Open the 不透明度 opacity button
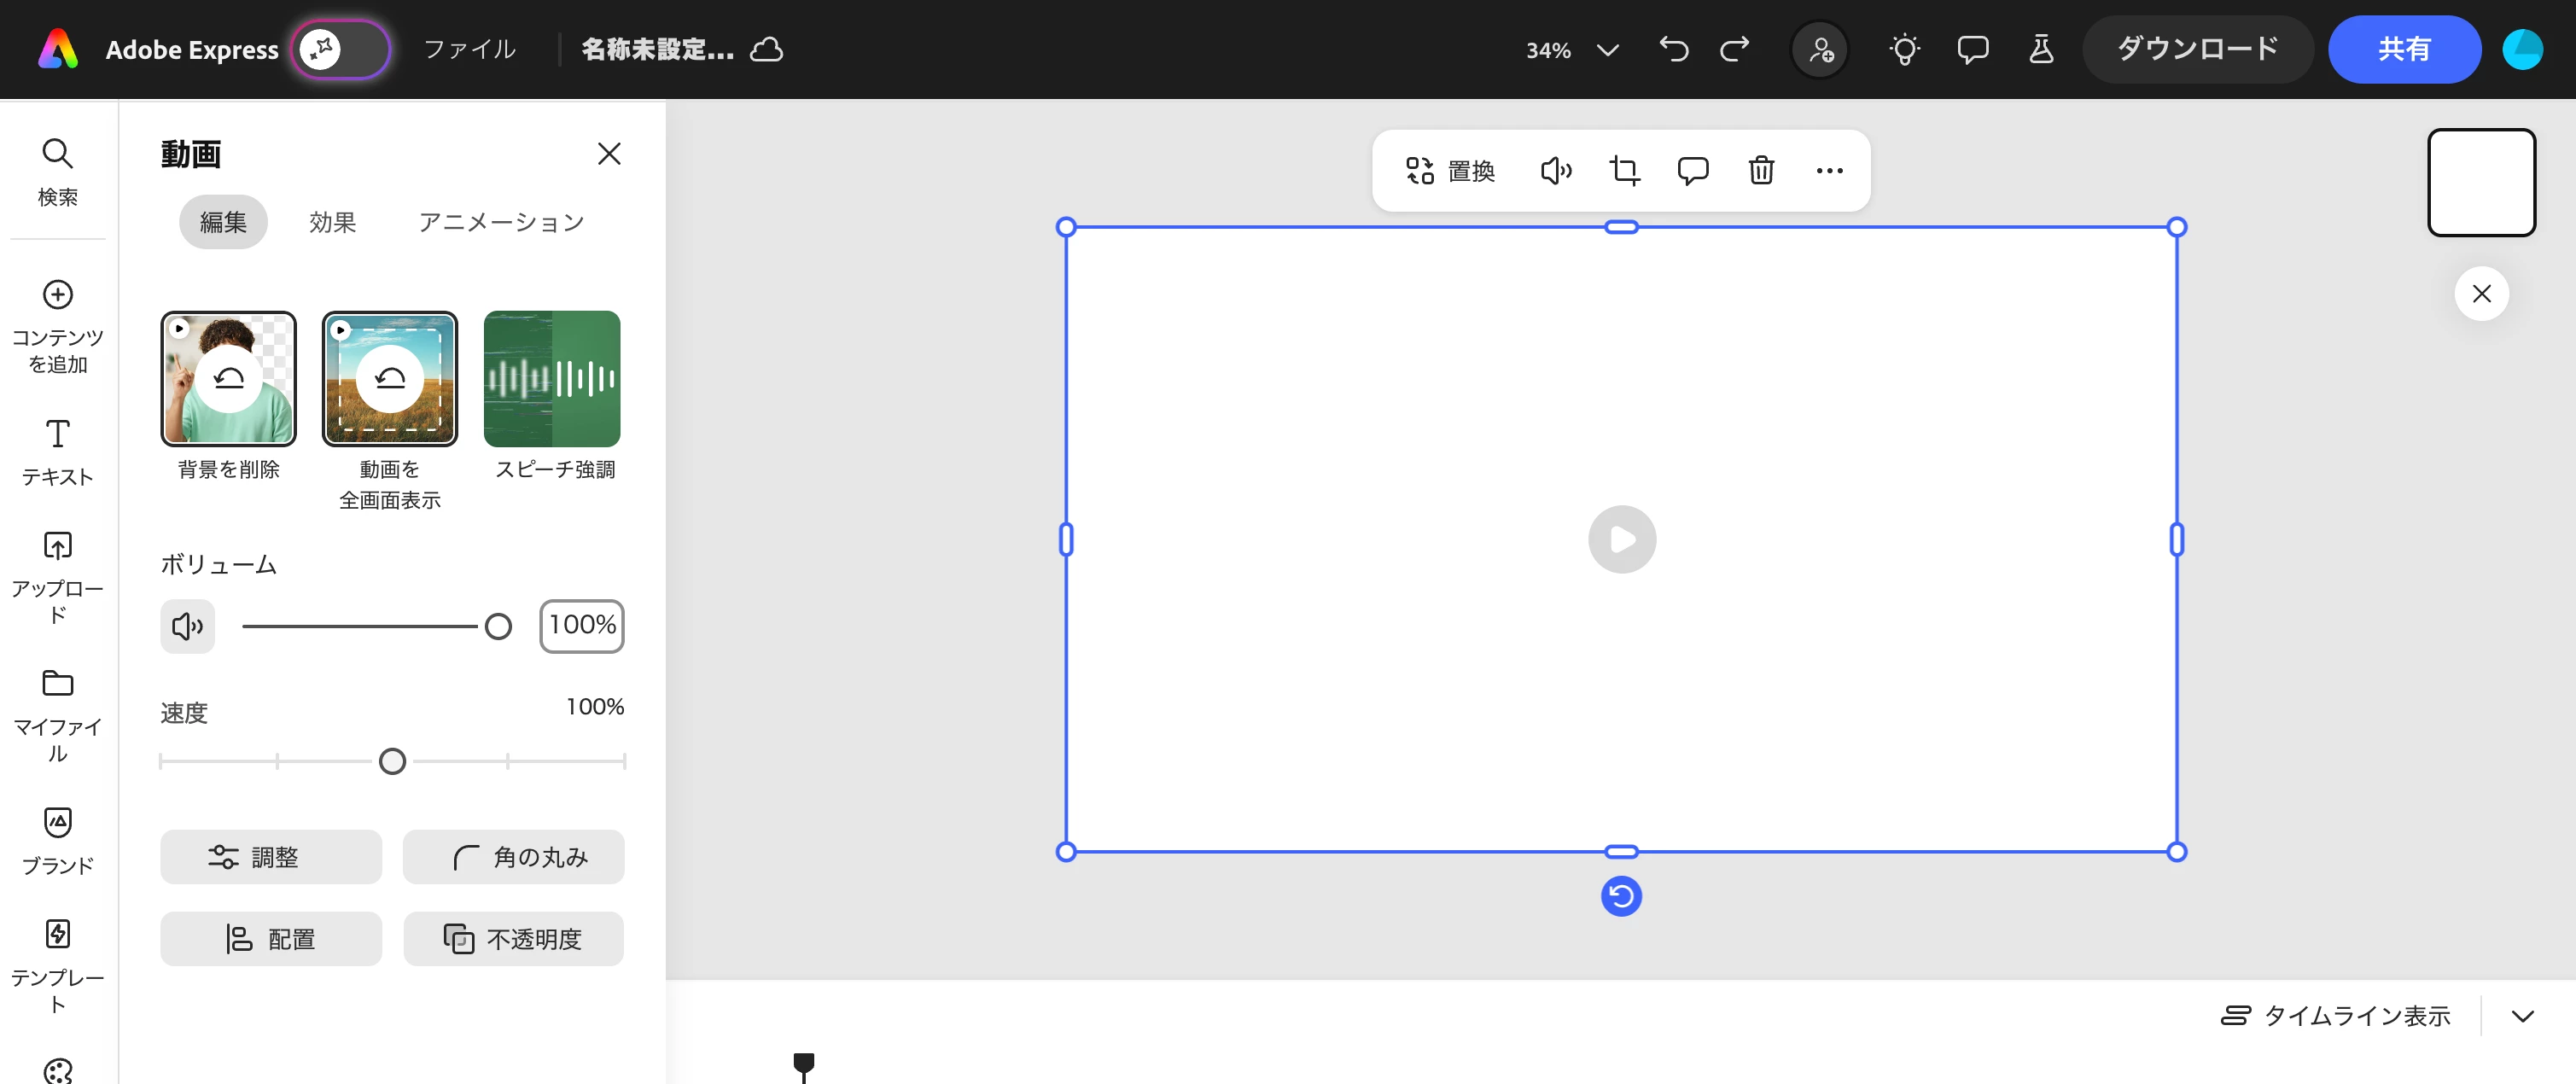Screen dimensions: 2576x1084 (514, 939)
